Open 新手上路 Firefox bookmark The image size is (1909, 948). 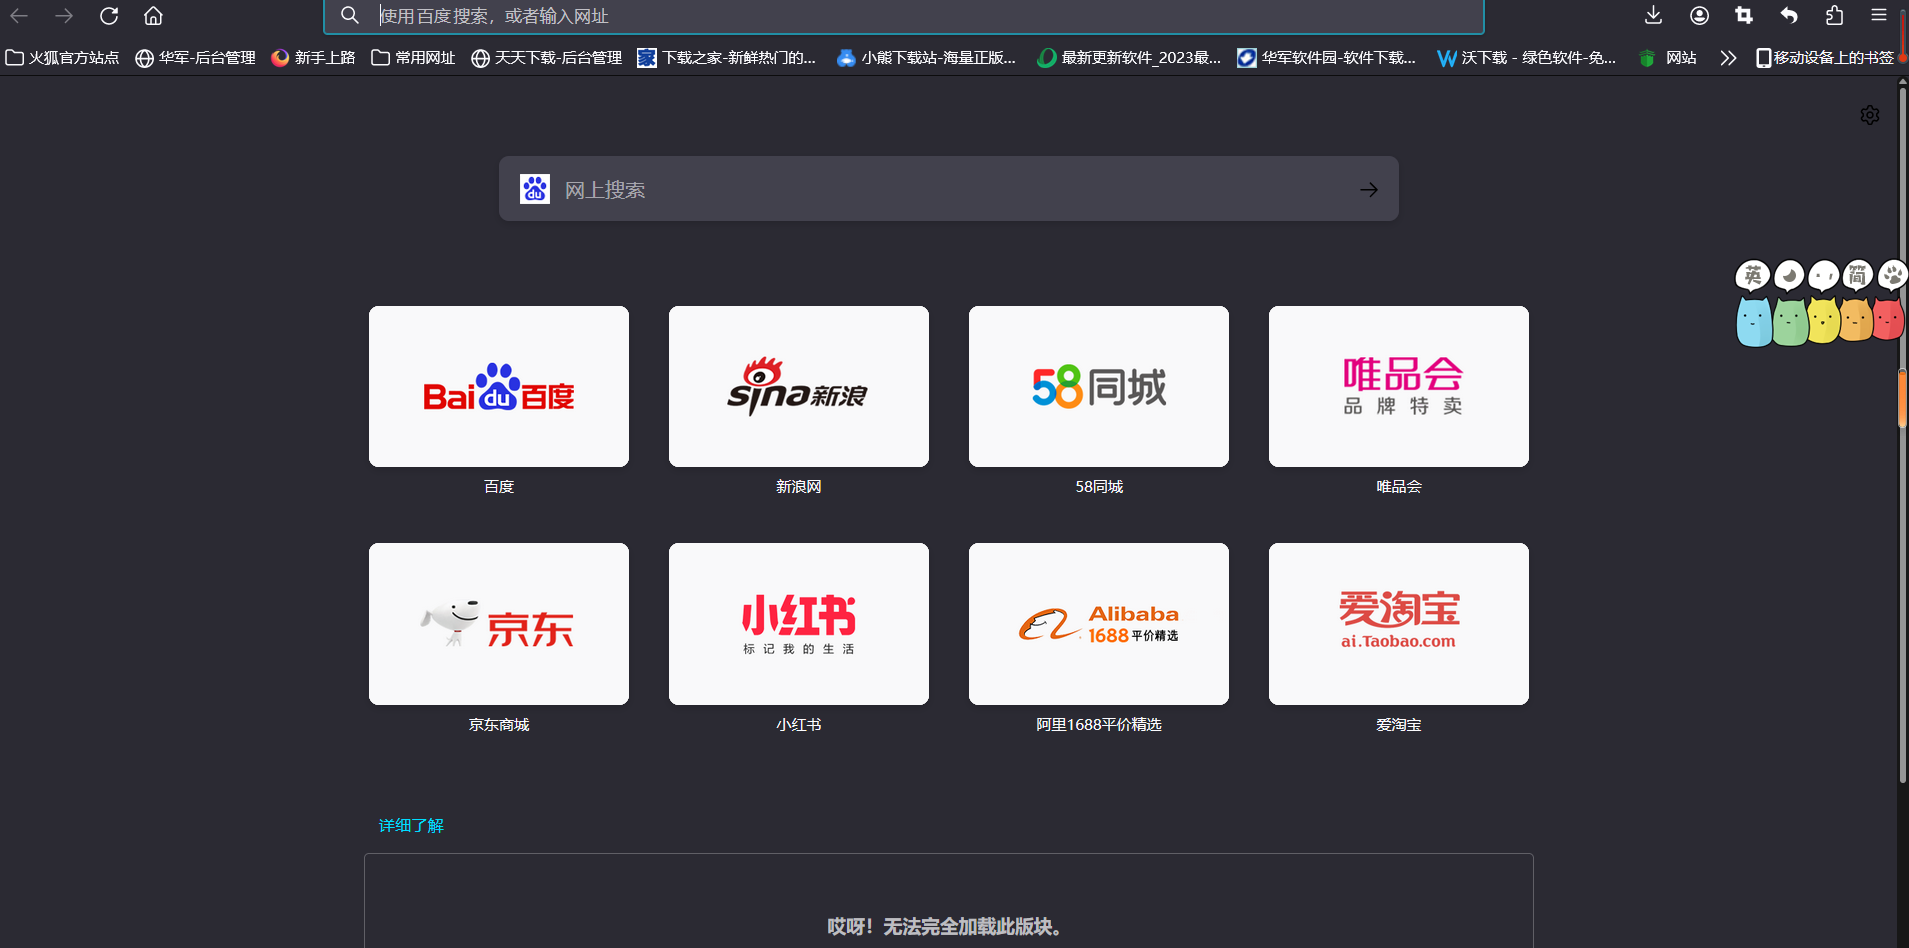(x=313, y=58)
